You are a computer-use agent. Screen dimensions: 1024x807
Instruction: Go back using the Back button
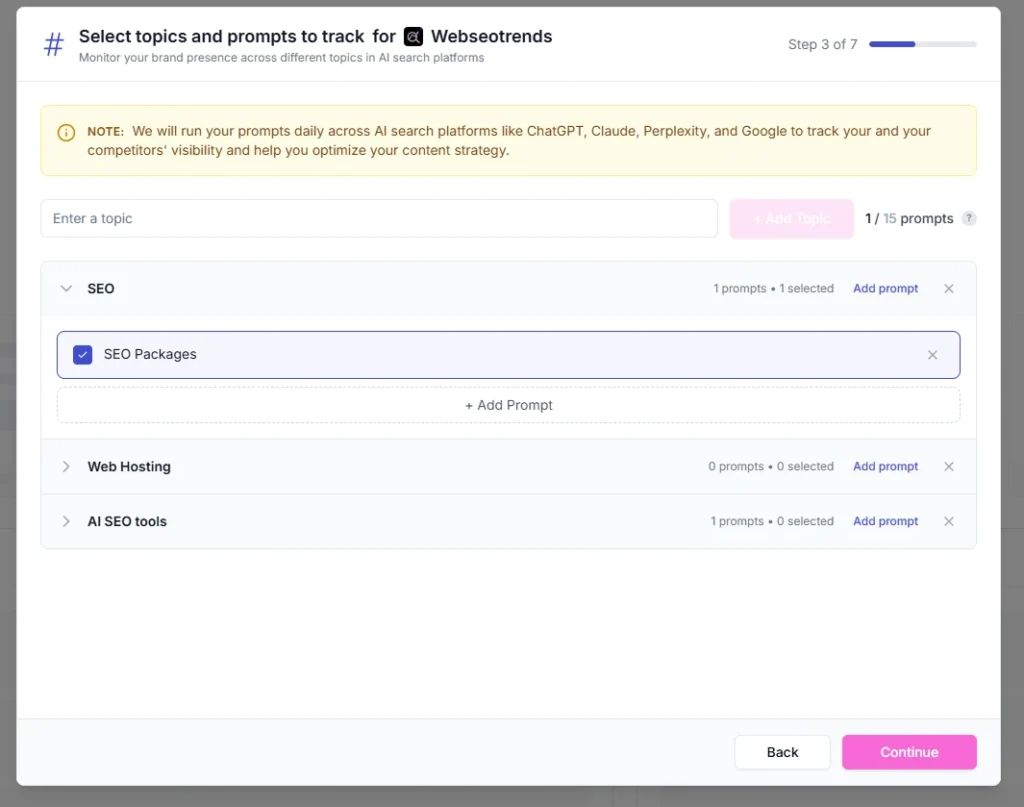click(782, 752)
